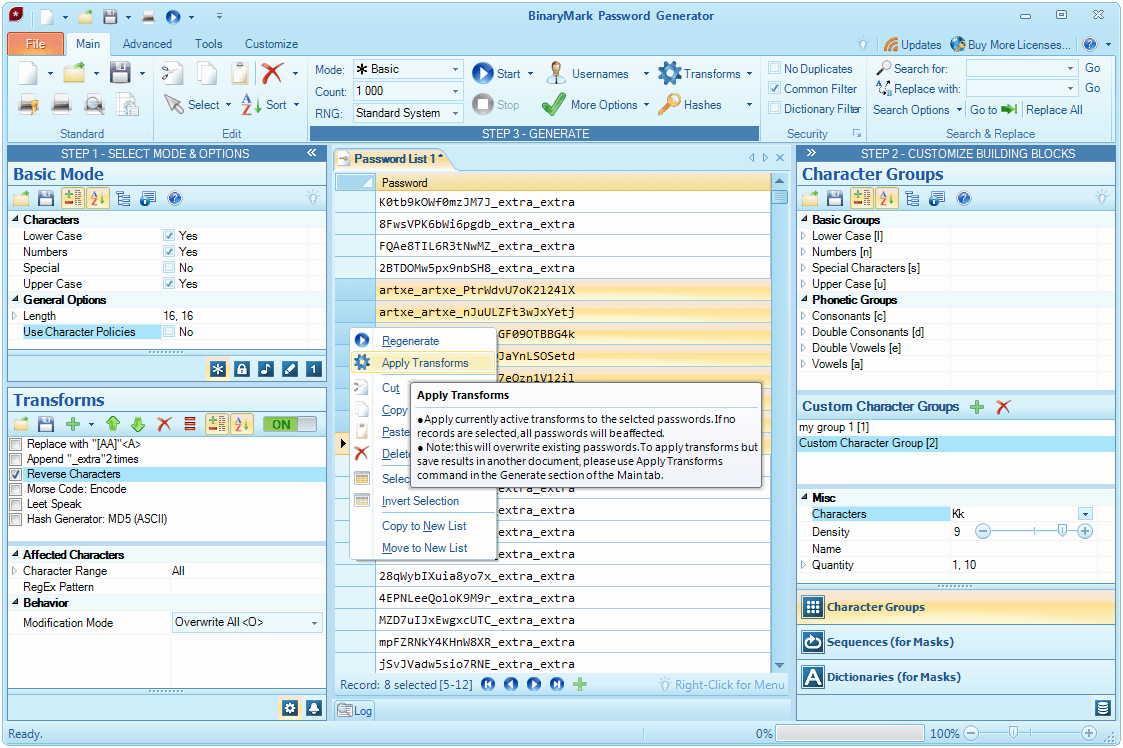Image resolution: width=1123 pixels, height=748 pixels.
Task: Expand the Quantity property row
Action: 804,565
